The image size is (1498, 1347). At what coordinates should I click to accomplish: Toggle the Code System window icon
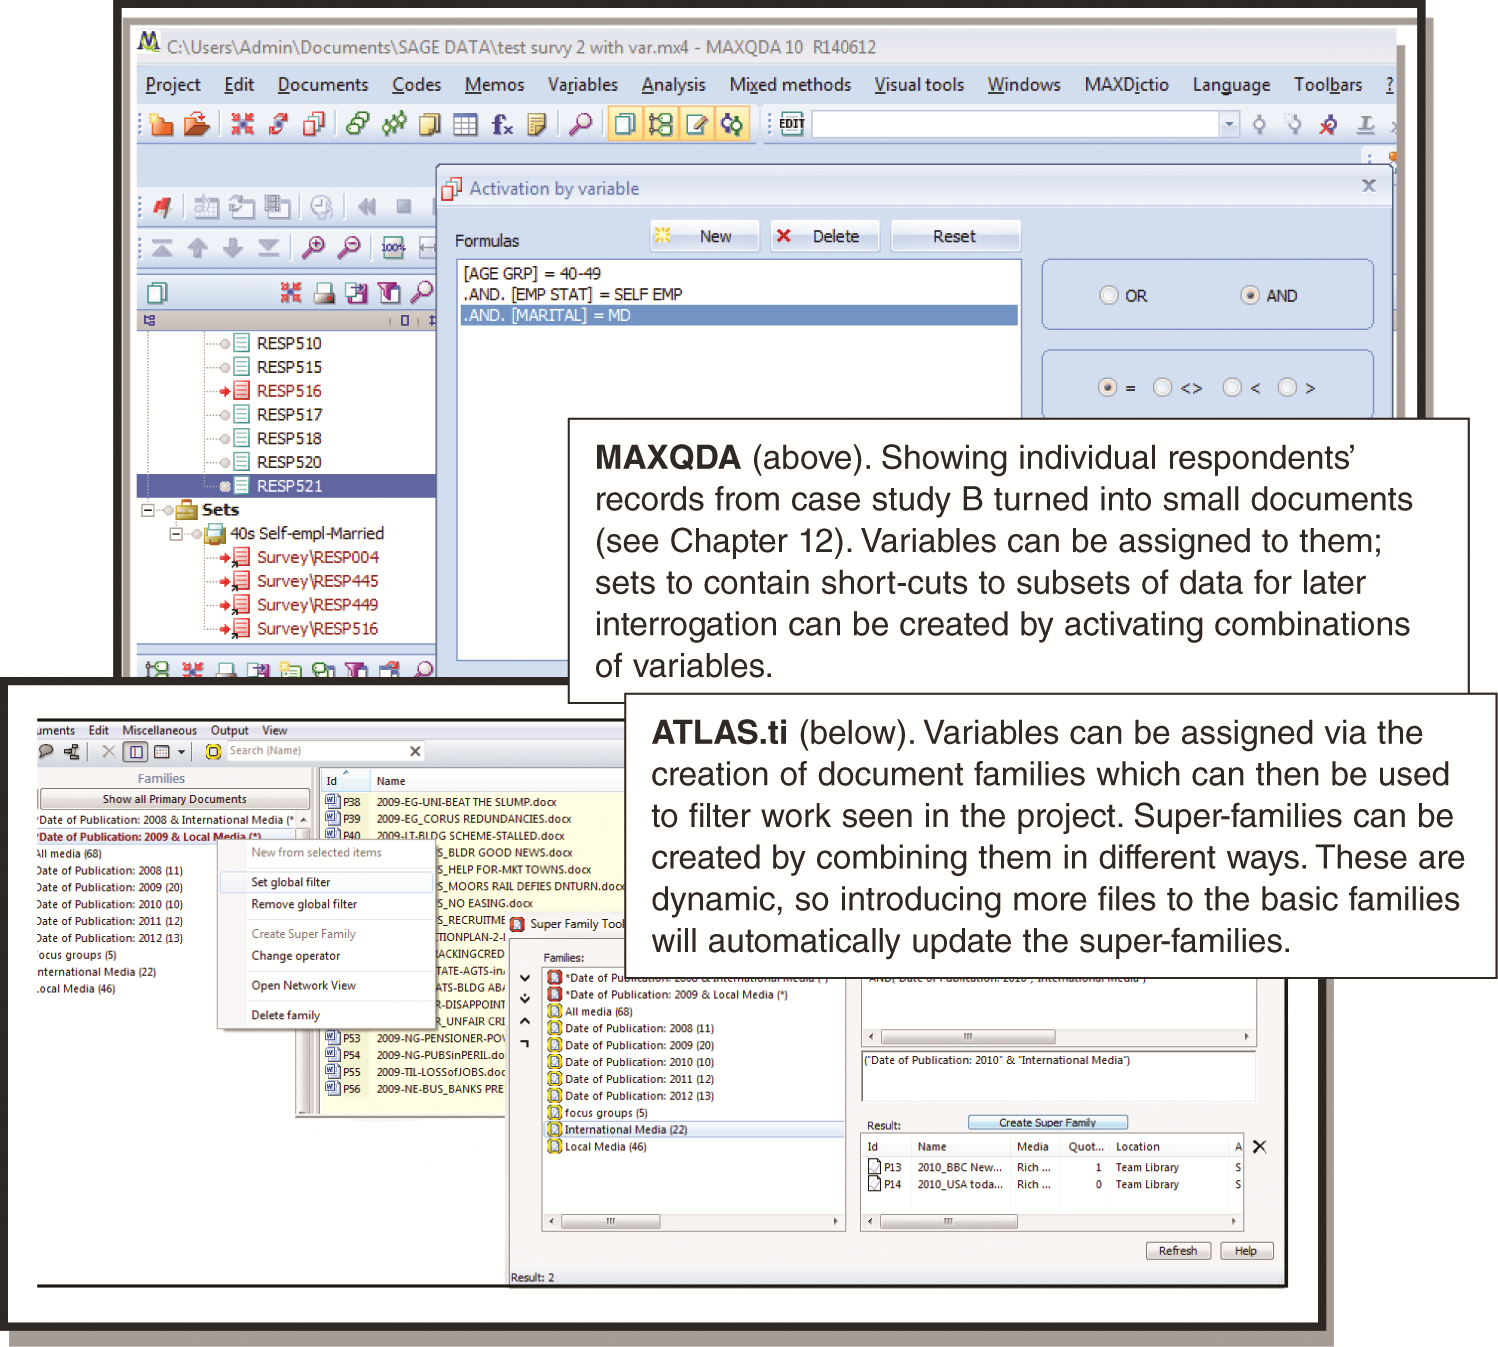click(661, 125)
